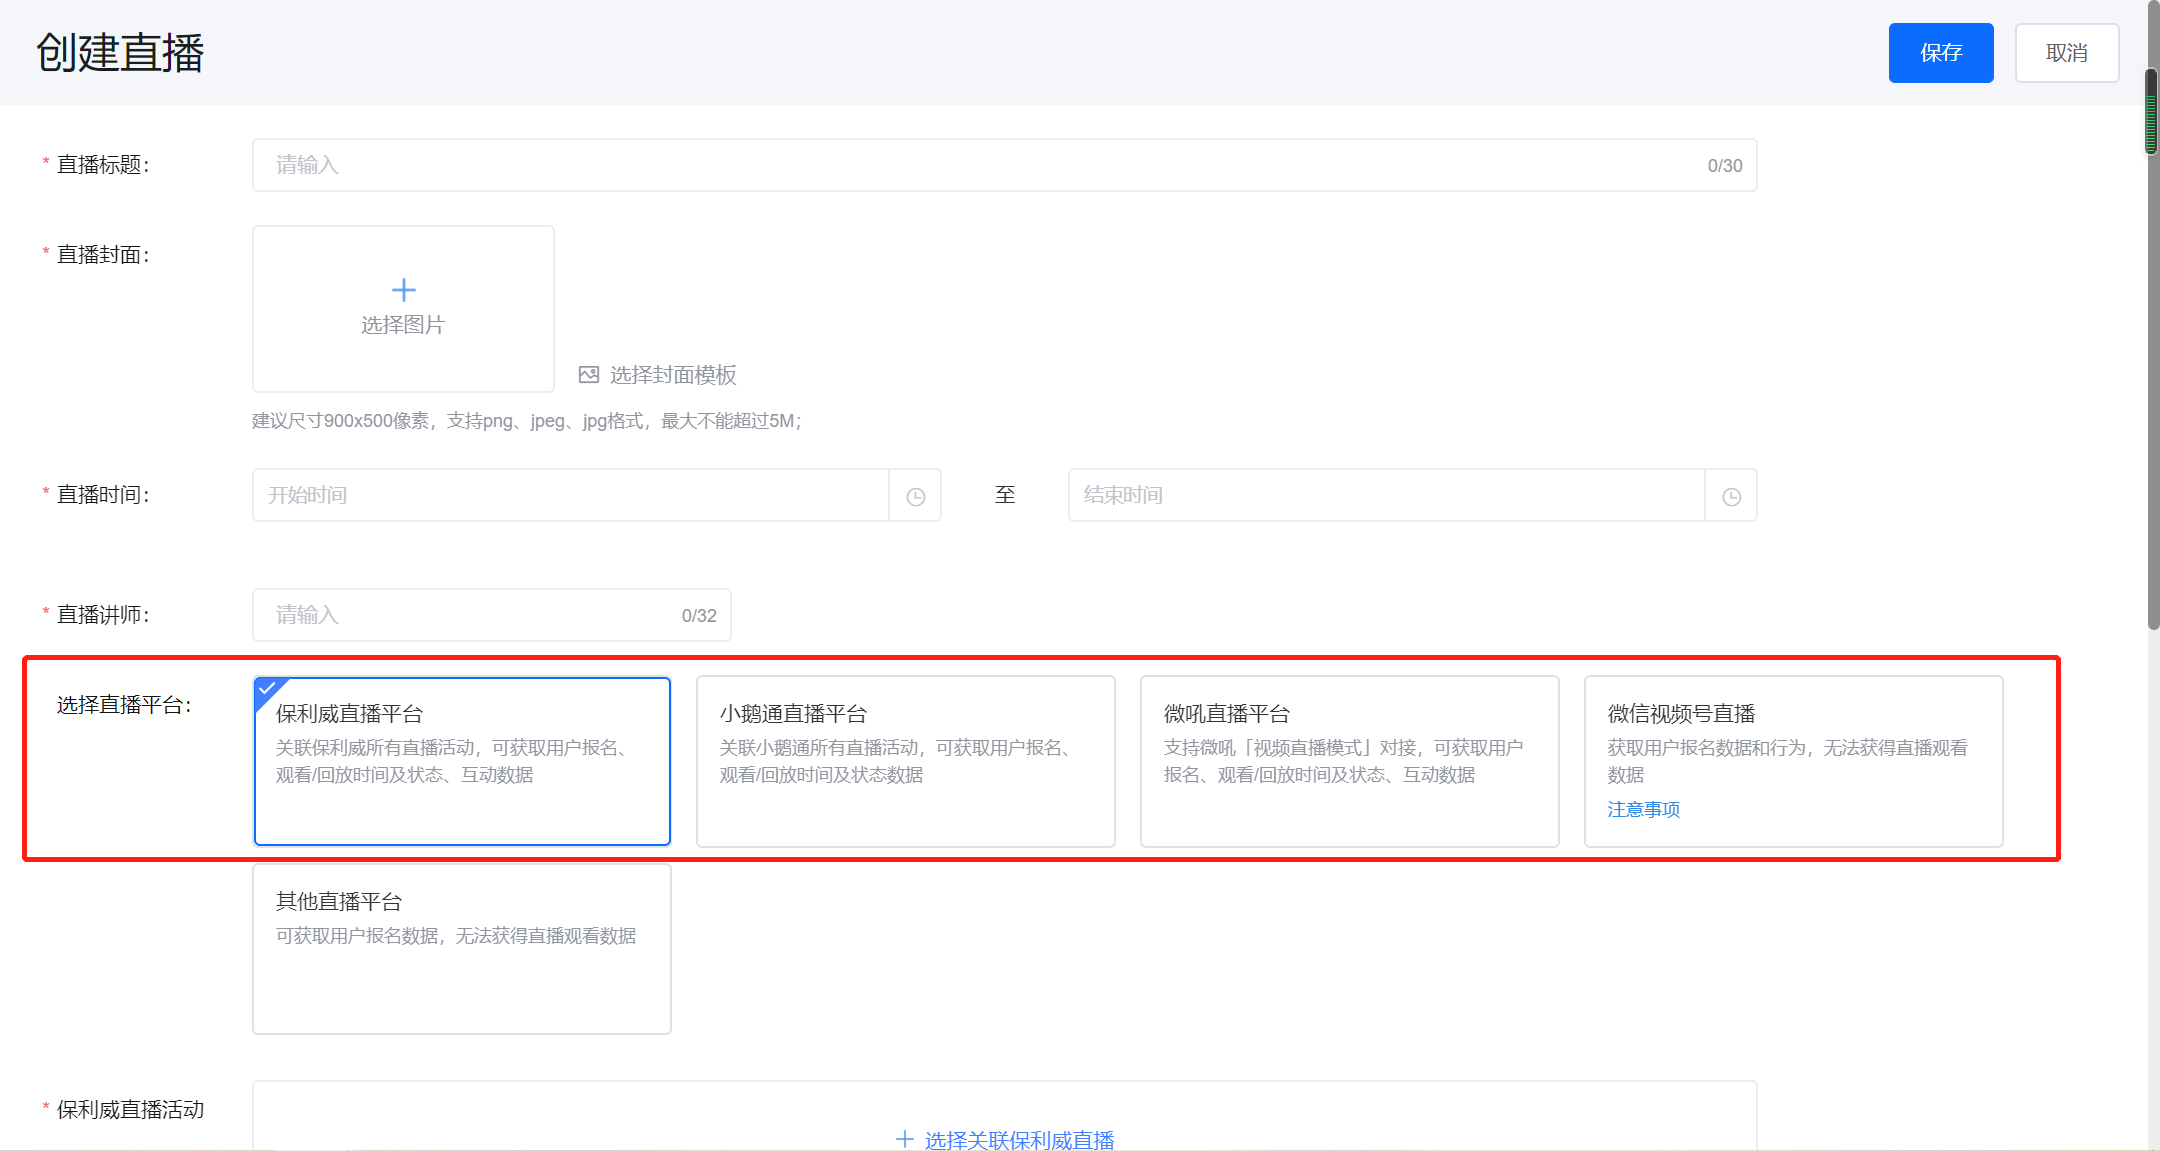Click the blue 保存 button
Viewport: 2160px width, 1151px height.
(1940, 53)
